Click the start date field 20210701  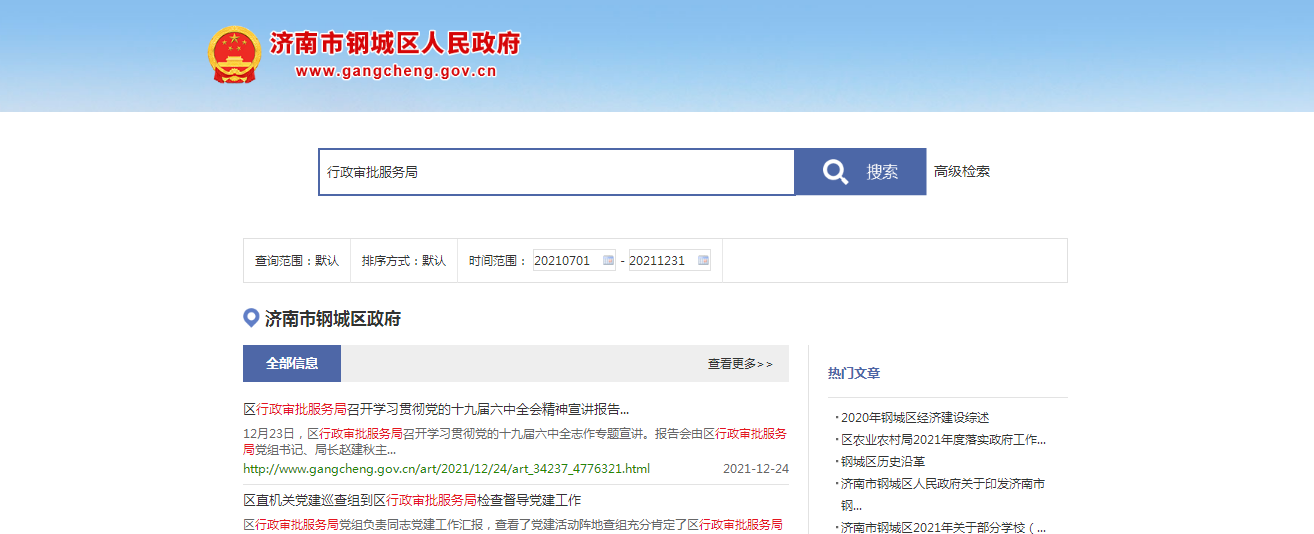pos(564,261)
